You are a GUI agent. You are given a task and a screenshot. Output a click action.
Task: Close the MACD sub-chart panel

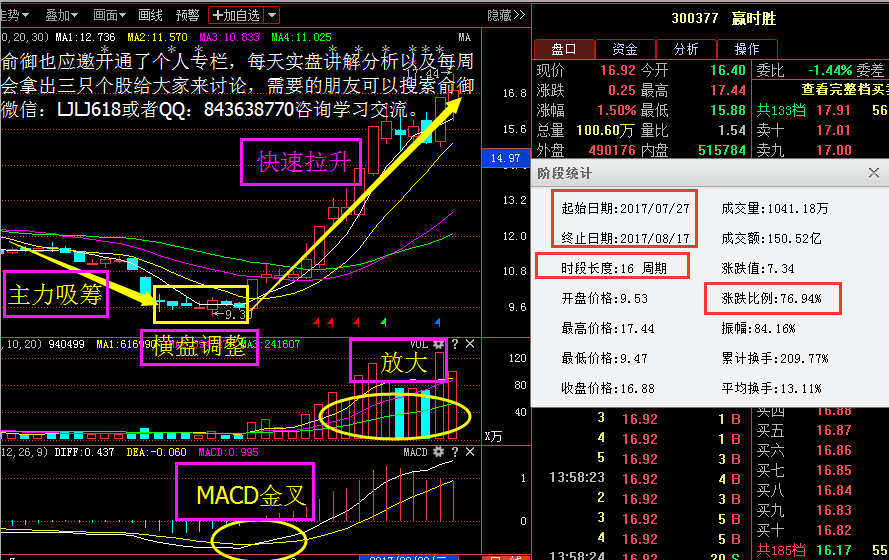point(470,453)
